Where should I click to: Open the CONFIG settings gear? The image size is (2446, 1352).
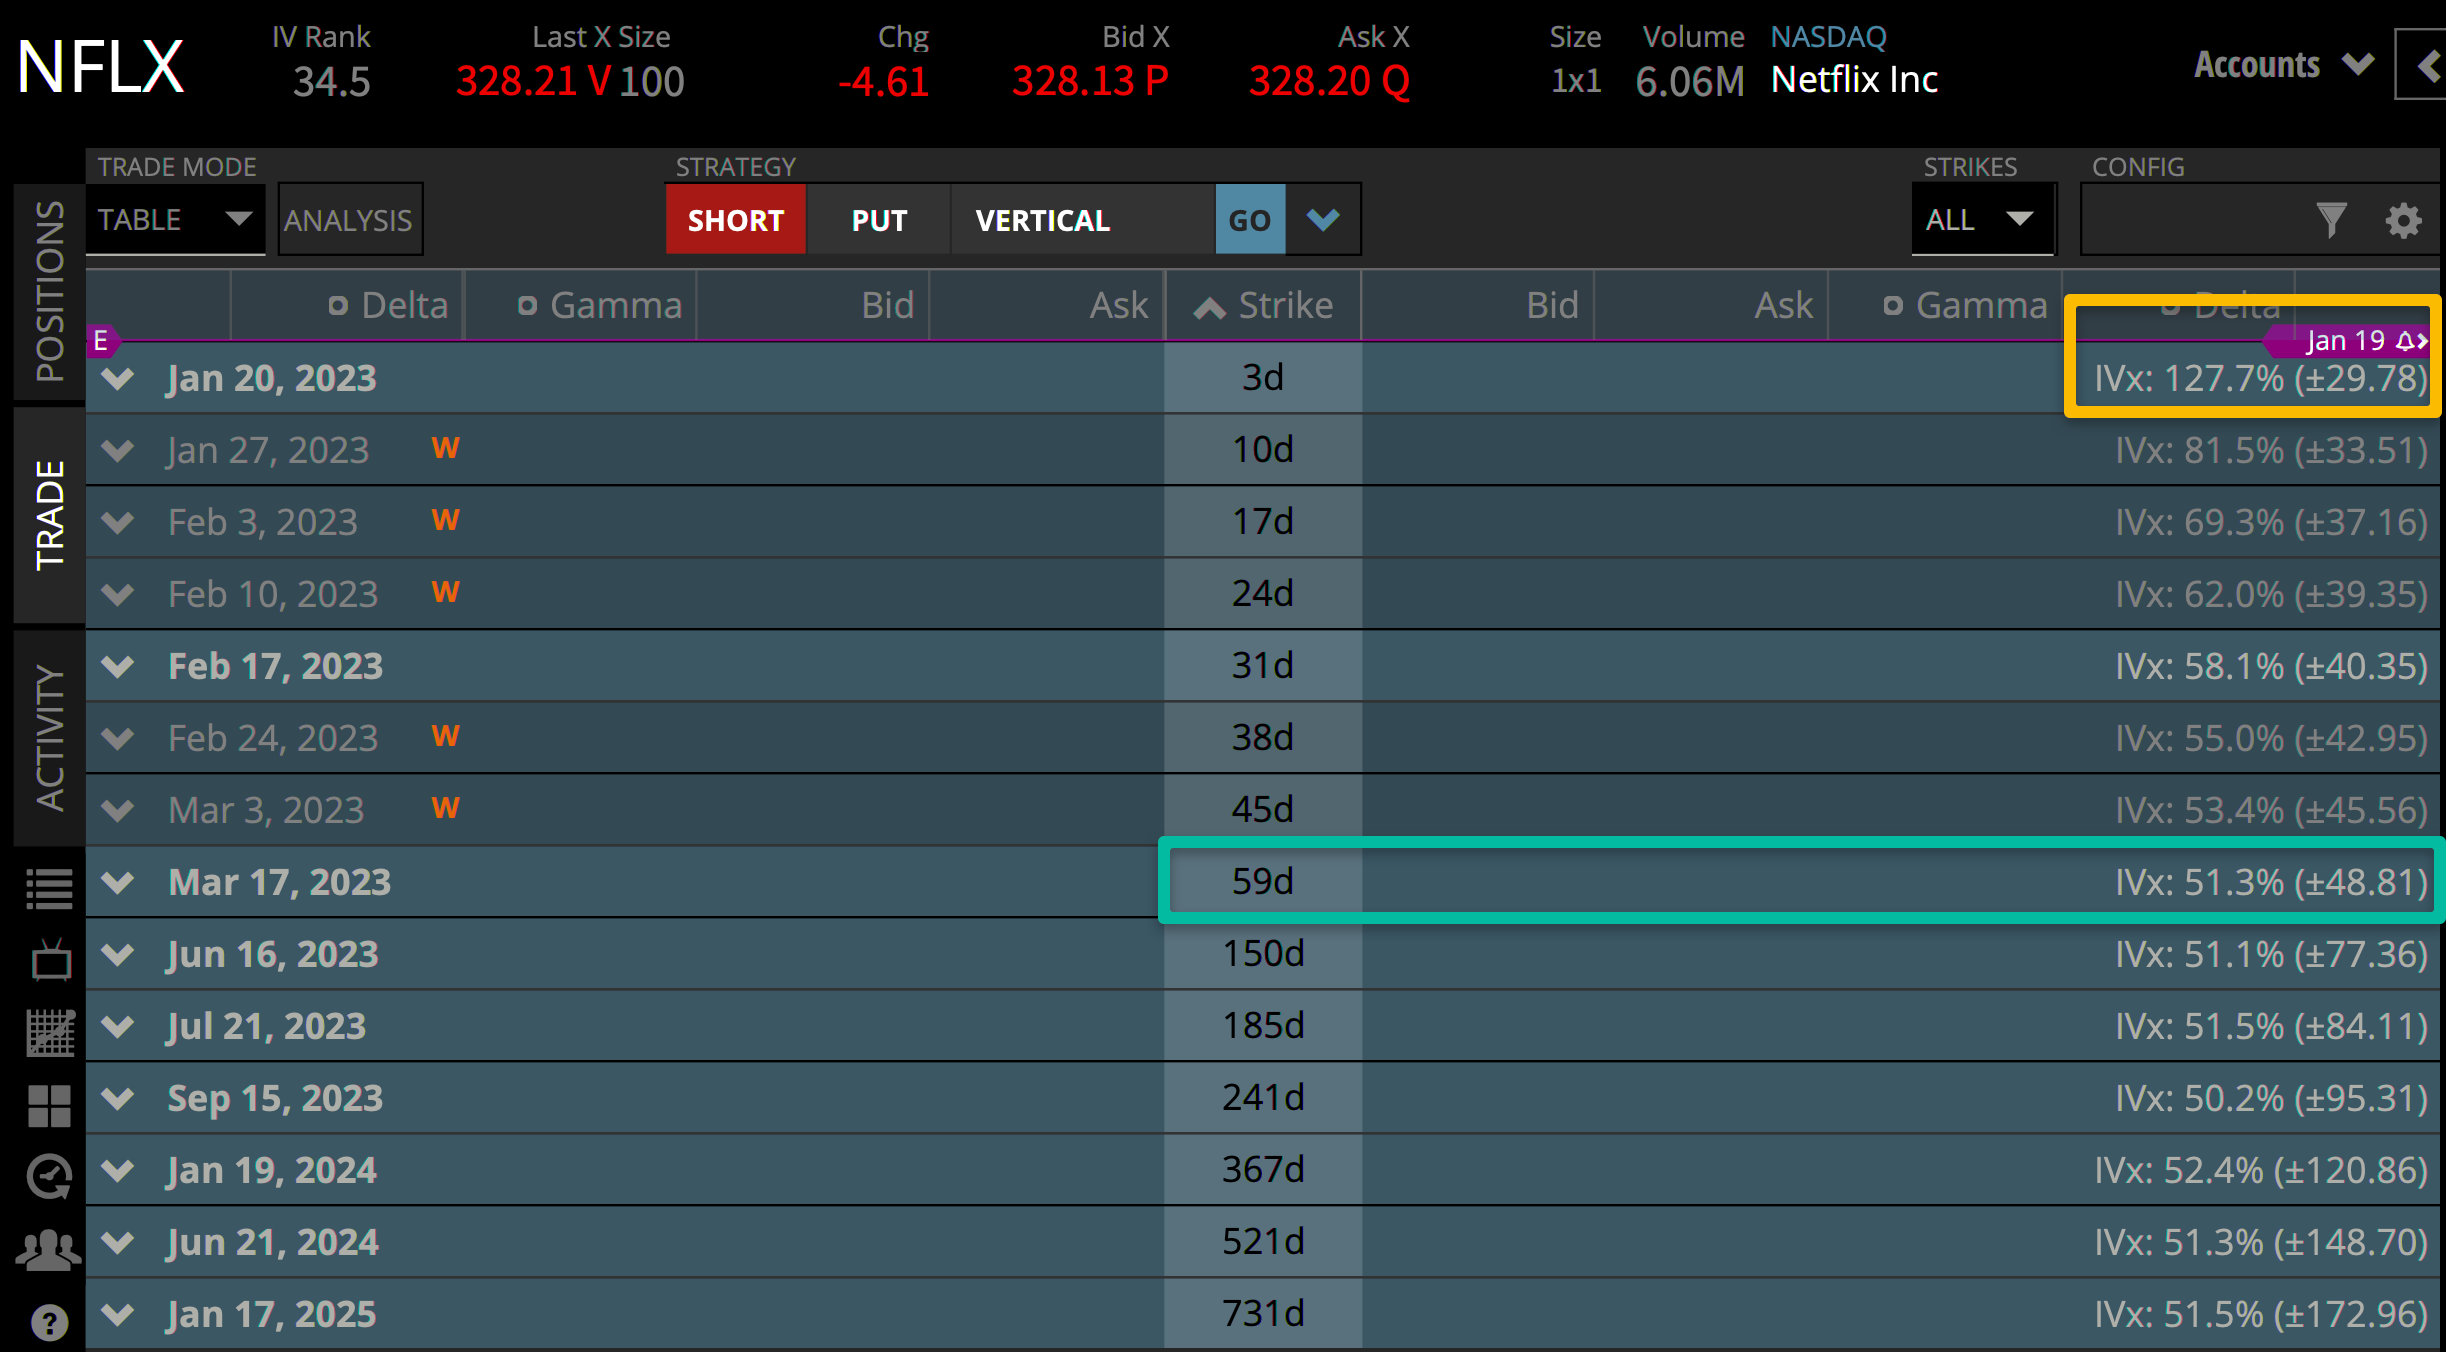[2403, 220]
